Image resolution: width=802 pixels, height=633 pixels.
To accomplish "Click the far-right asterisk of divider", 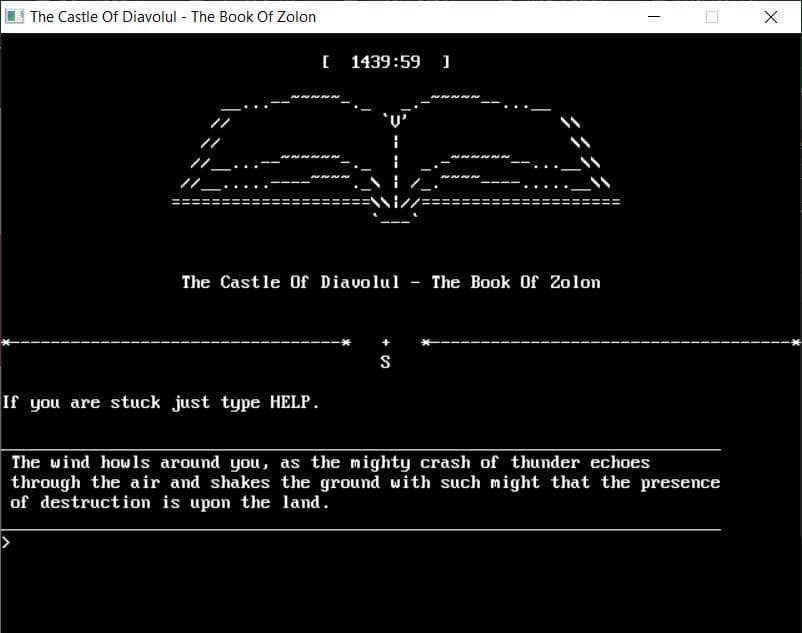I will 796,342.
